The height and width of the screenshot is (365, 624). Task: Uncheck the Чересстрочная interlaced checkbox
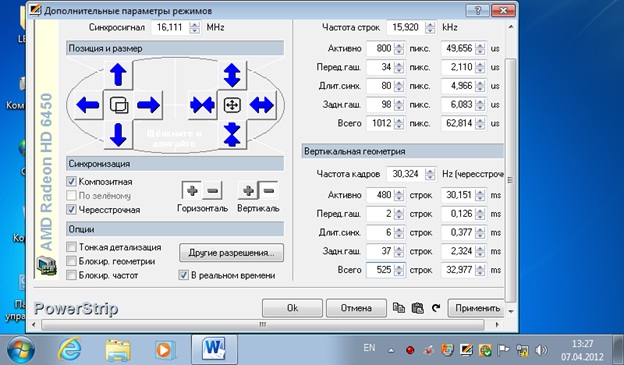71,209
